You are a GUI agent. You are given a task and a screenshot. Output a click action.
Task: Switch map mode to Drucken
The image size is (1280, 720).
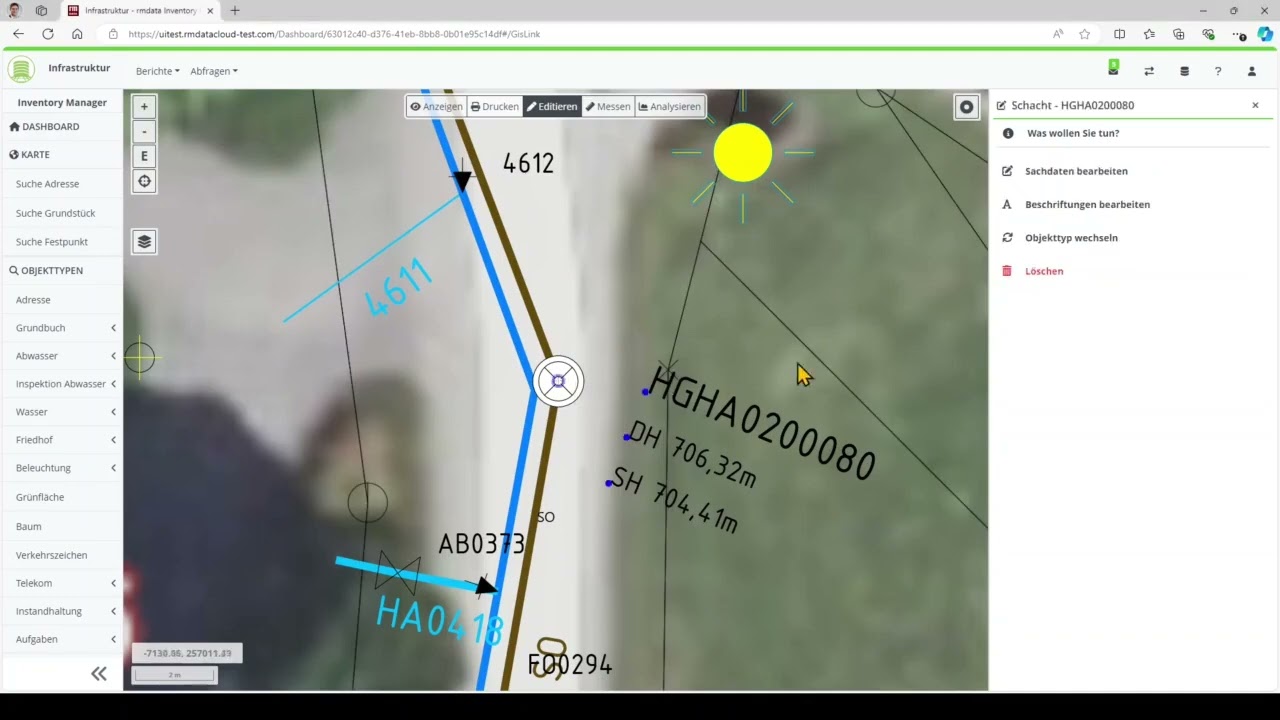pyautogui.click(x=494, y=106)
